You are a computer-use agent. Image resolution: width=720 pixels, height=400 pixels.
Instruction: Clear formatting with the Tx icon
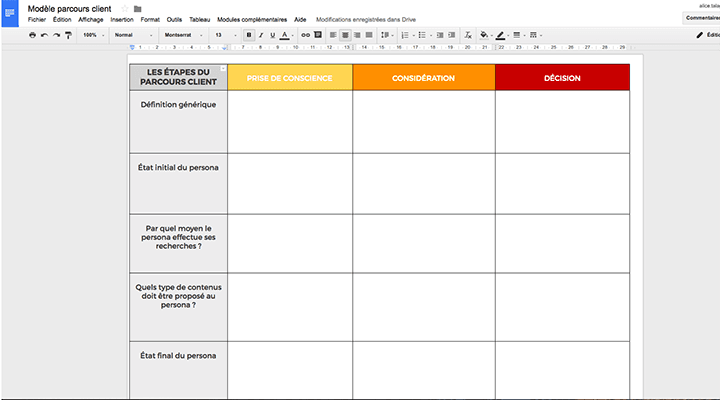coord(466,35)
